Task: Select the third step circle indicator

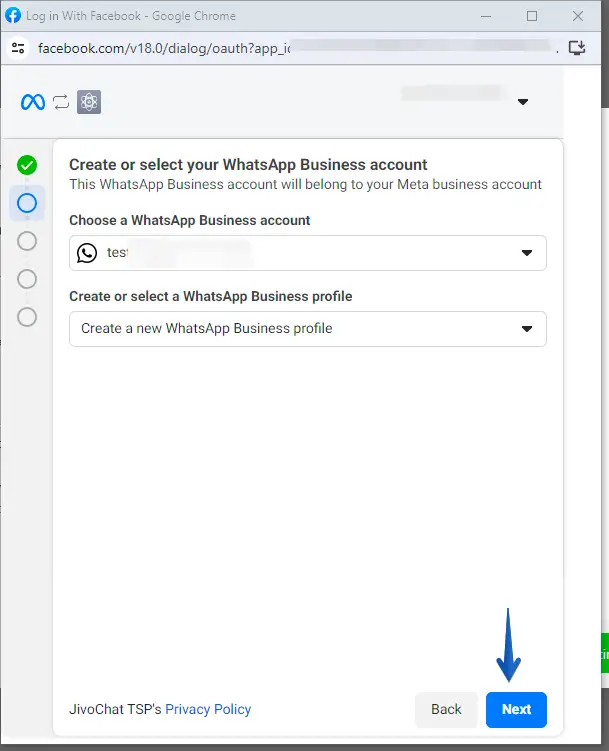Action: click(27, 241)
